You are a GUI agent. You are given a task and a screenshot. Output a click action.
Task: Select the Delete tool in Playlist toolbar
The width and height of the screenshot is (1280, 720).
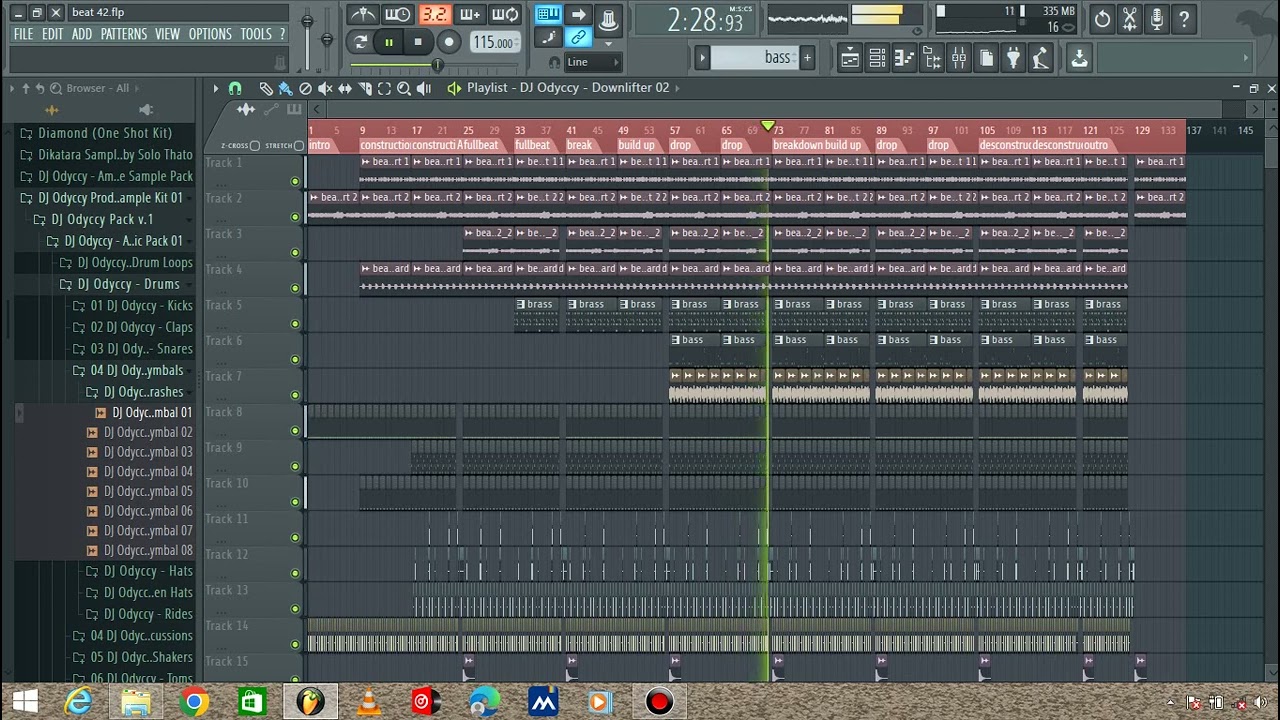pyautogui.click(x=305, y=88)
